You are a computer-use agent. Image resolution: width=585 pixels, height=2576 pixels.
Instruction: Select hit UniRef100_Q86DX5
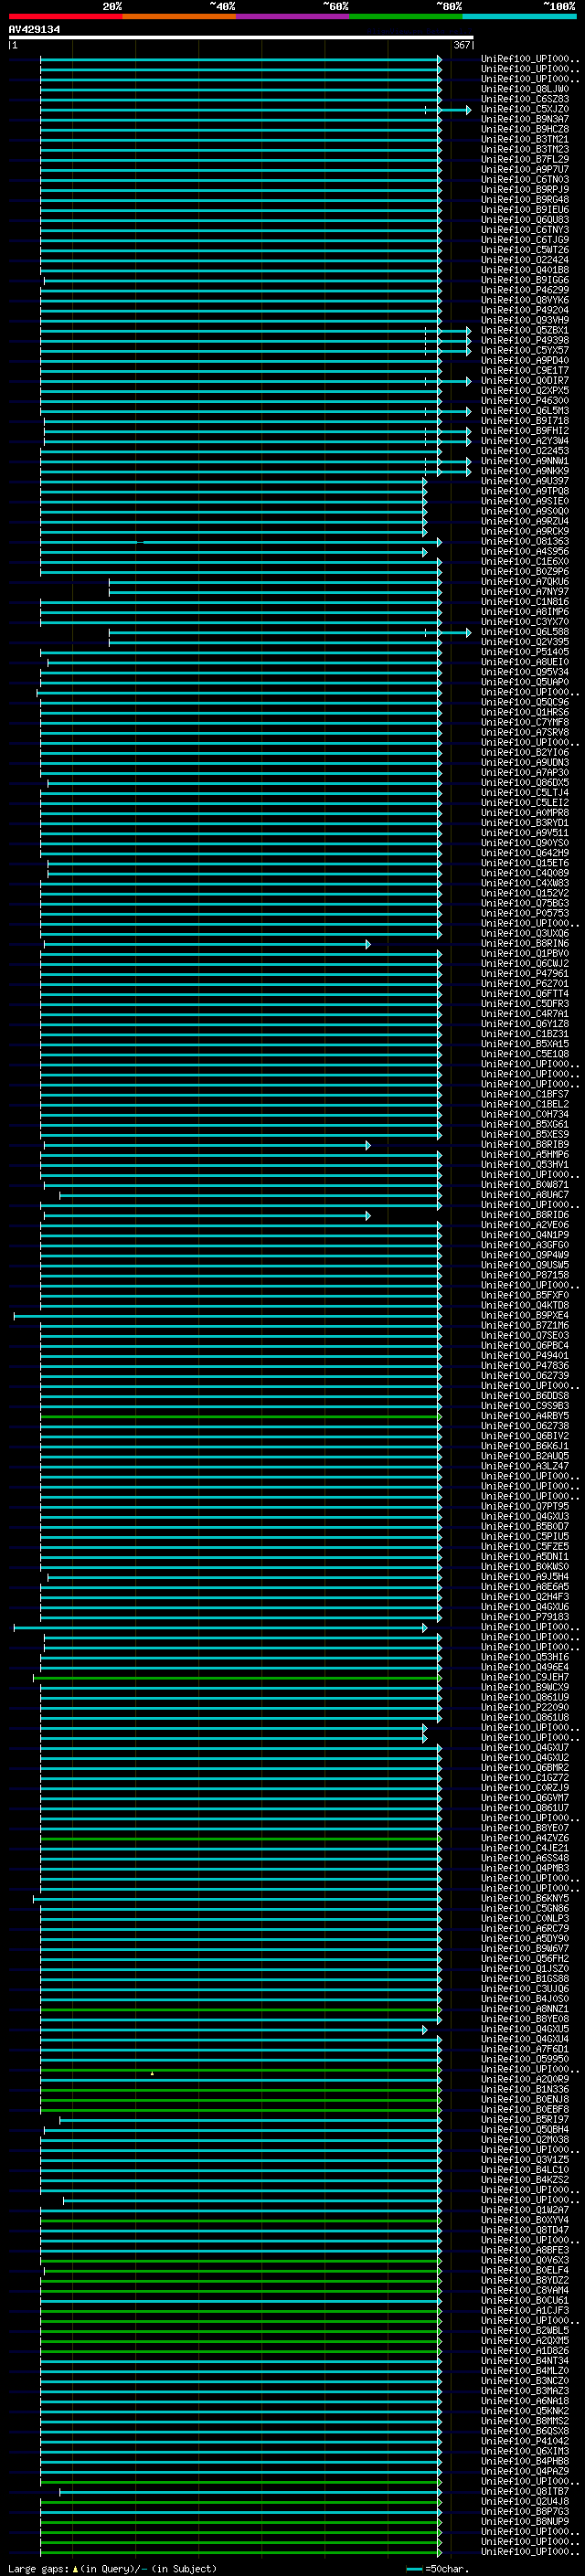(x=525, y=782)
